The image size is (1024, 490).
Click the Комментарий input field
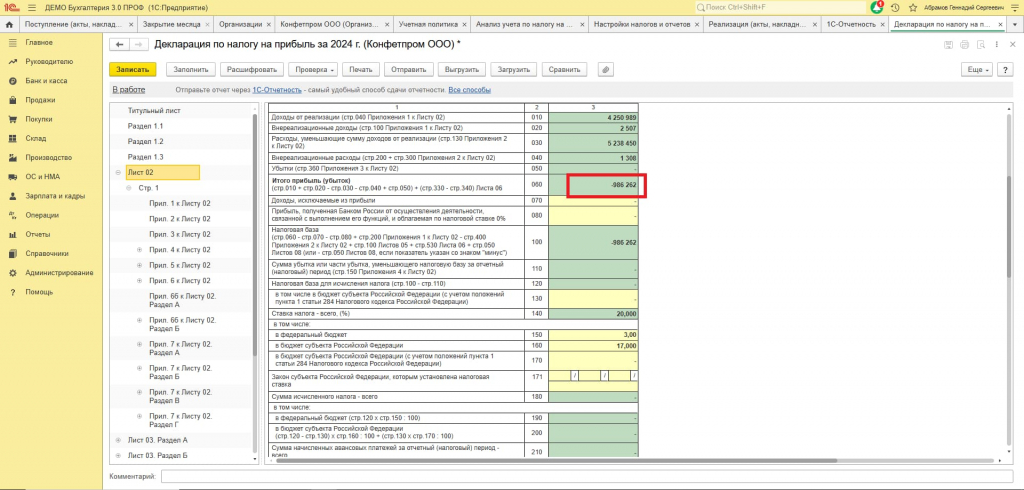pos(585,477)
